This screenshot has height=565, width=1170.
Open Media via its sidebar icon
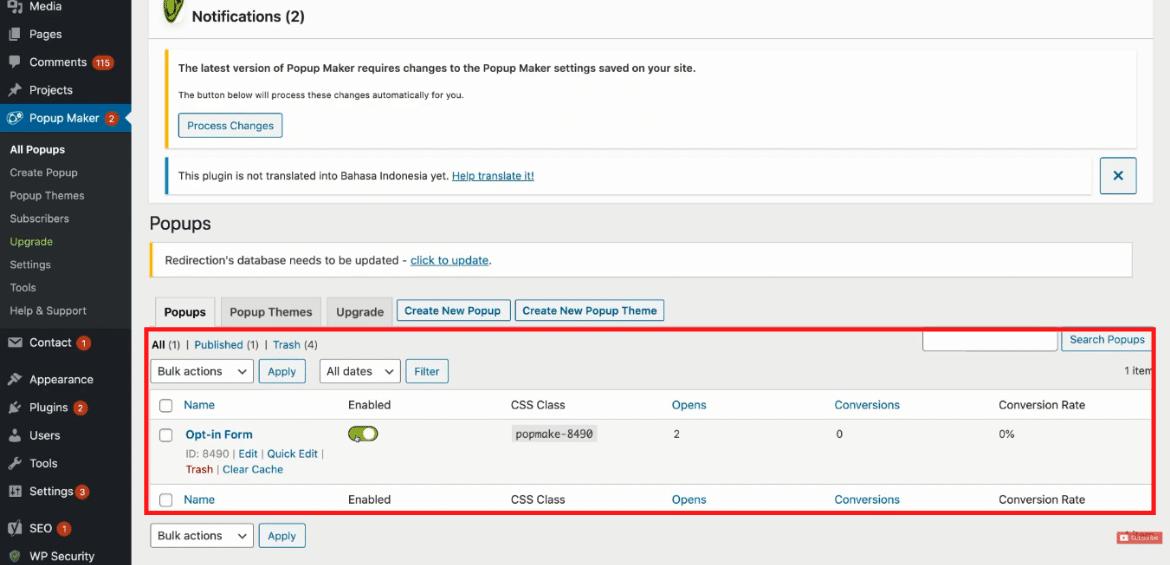pos(14,7)
